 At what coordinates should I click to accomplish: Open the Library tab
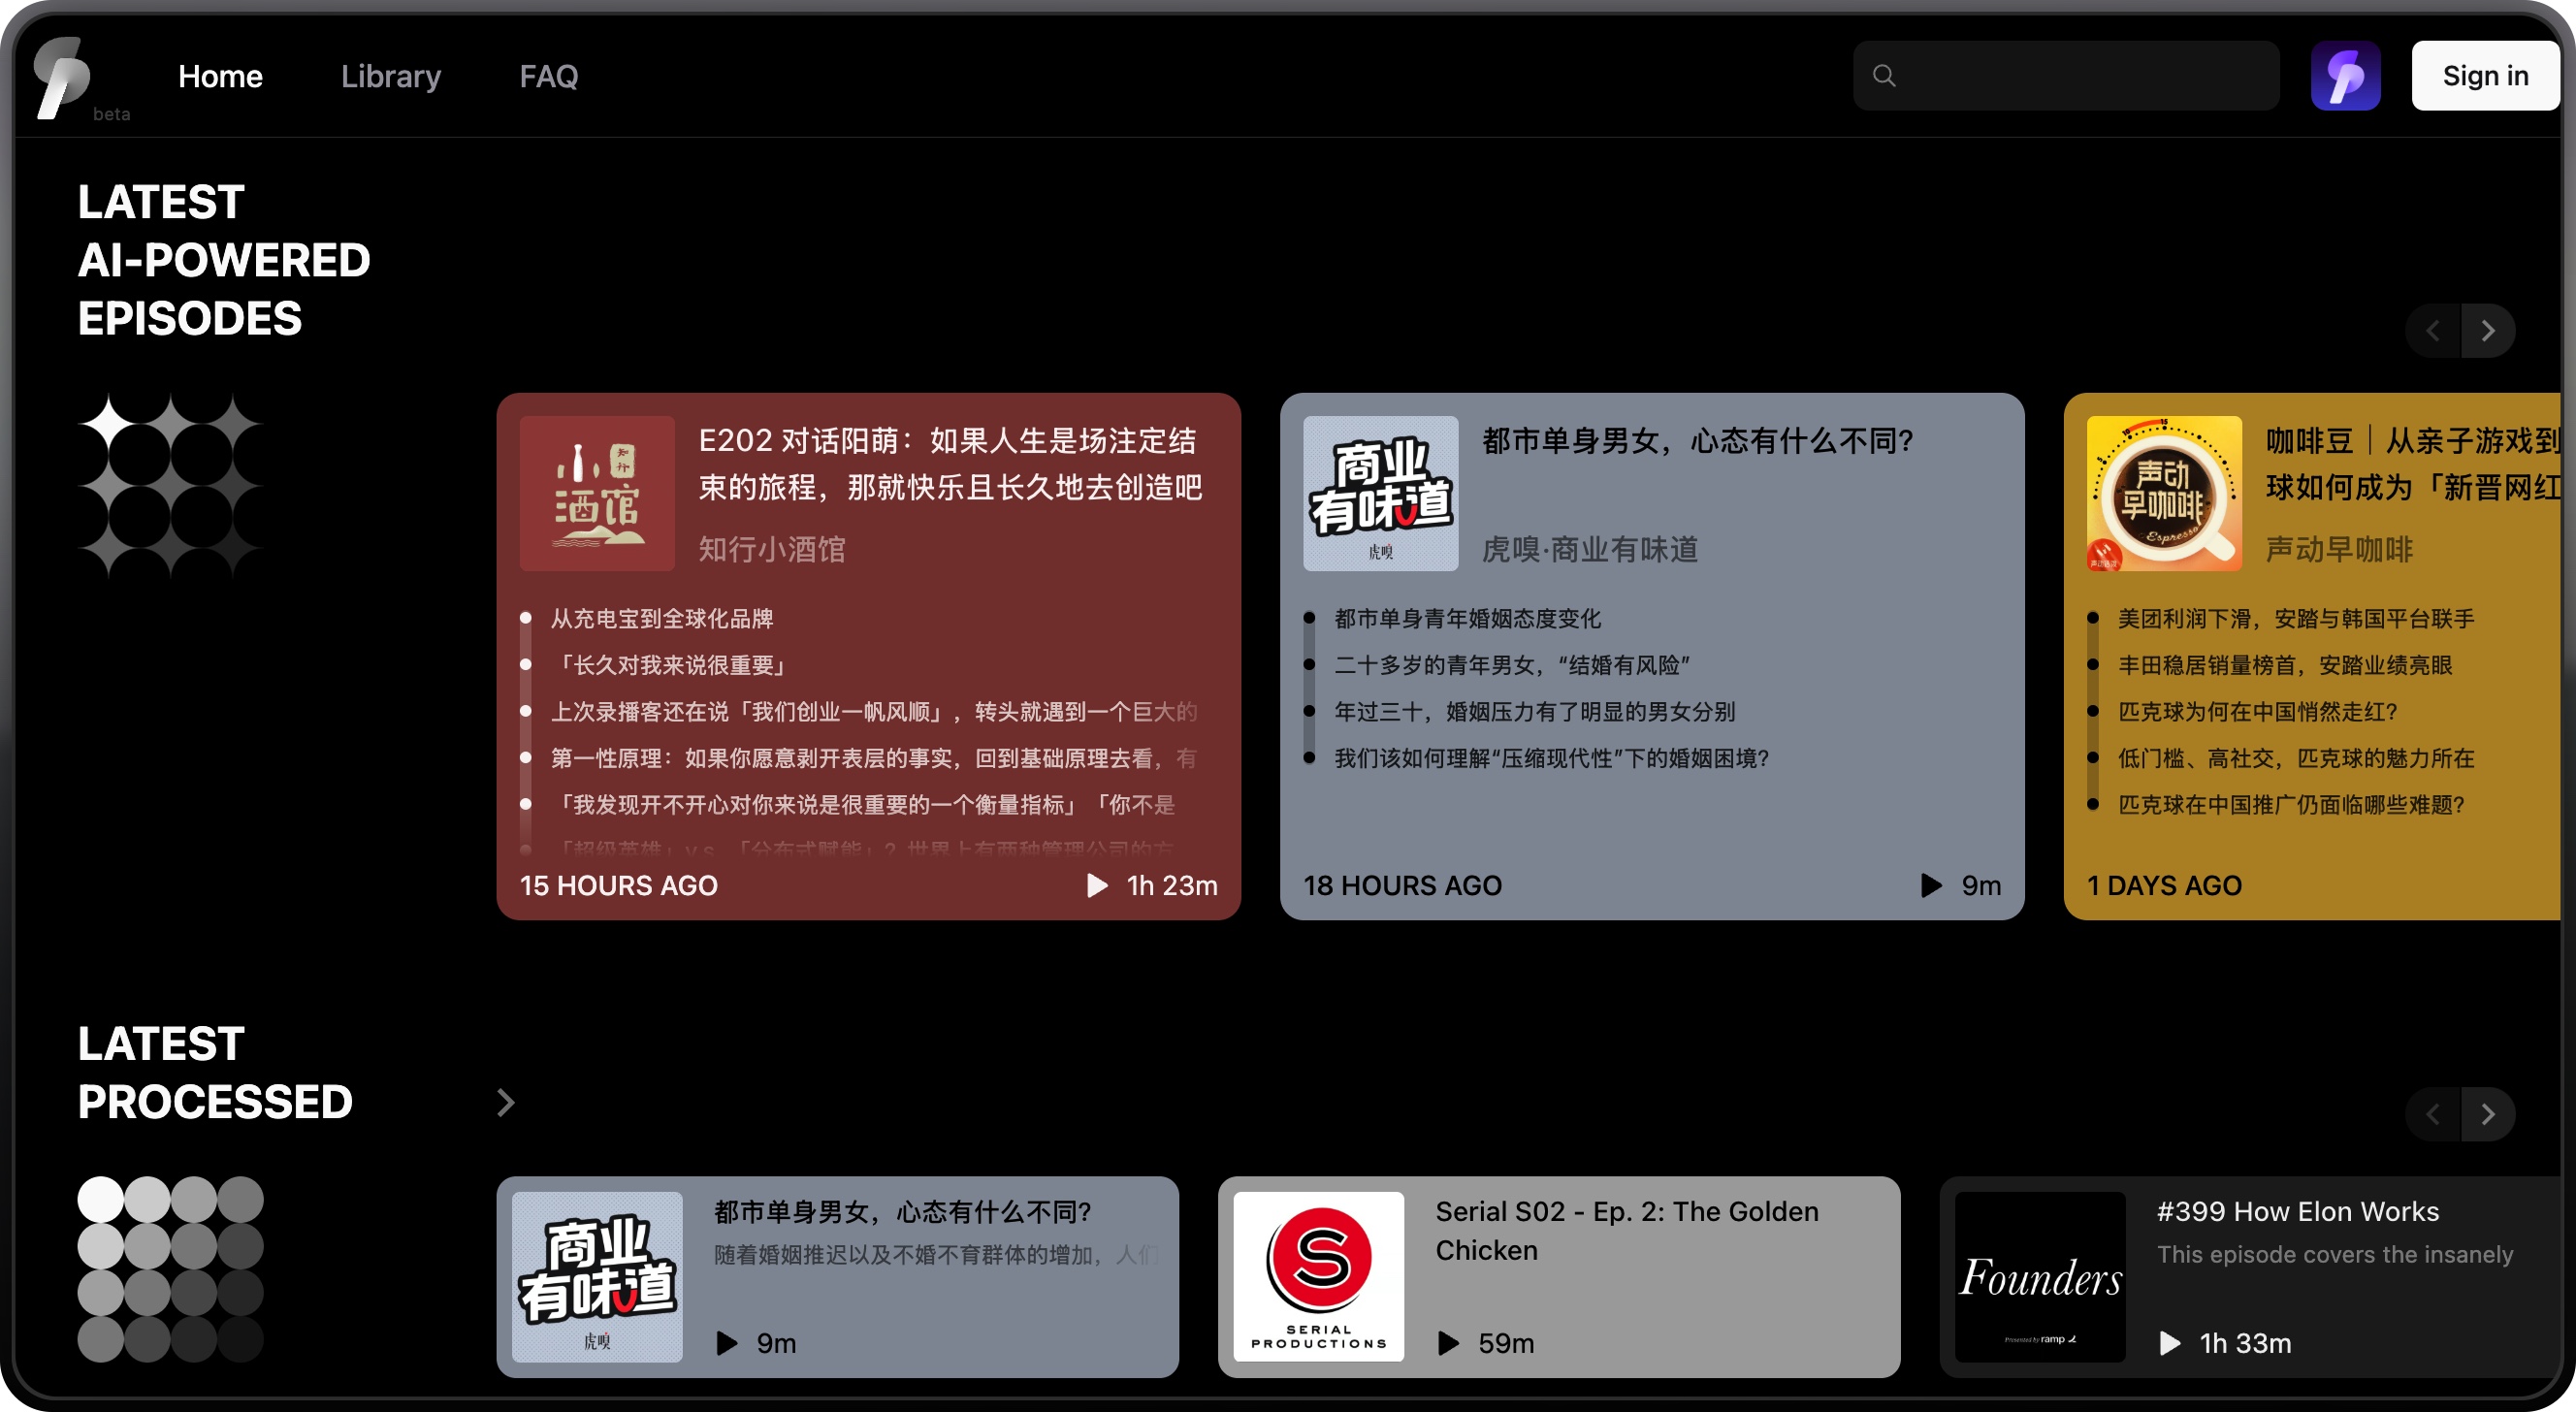click(390, 76)
